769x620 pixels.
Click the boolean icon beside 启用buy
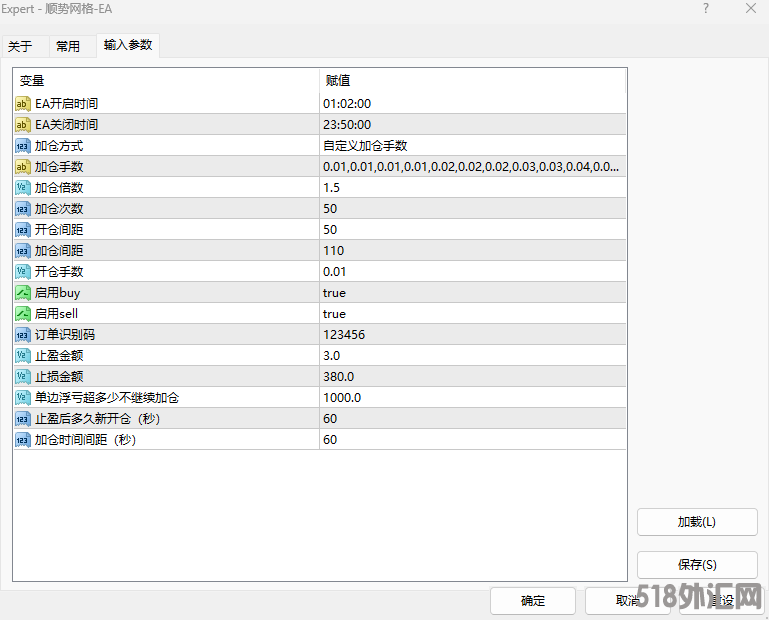(23, 293)
